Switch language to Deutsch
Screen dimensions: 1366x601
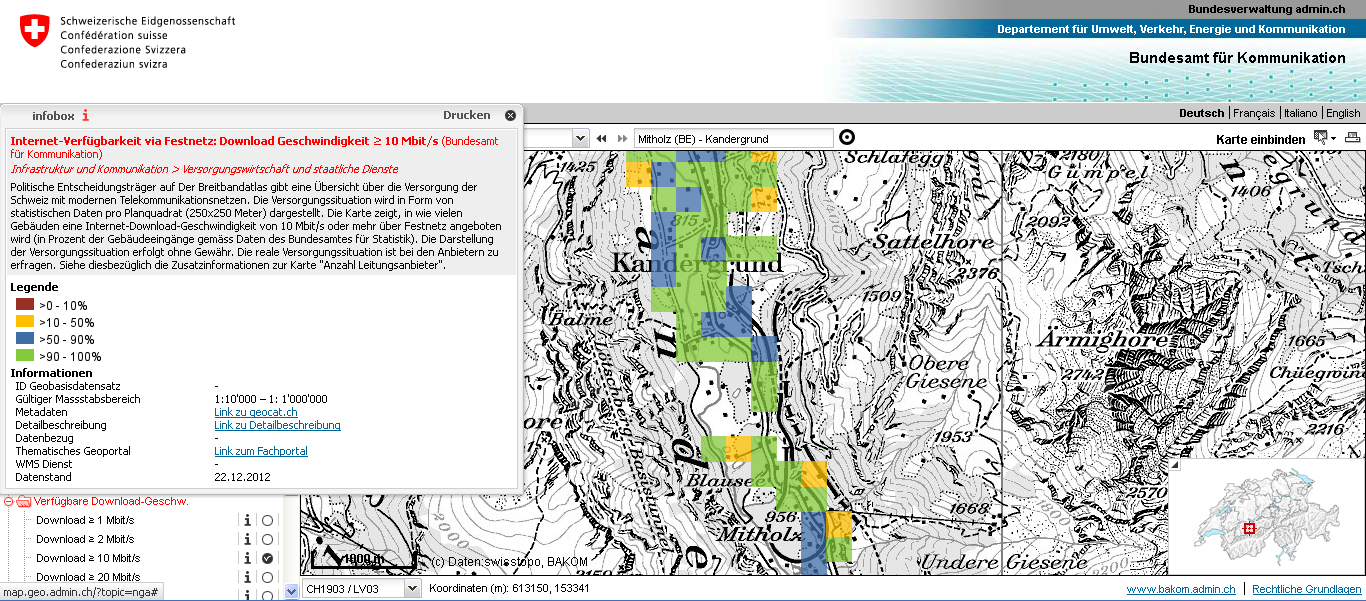click(x=1201, y=113)
